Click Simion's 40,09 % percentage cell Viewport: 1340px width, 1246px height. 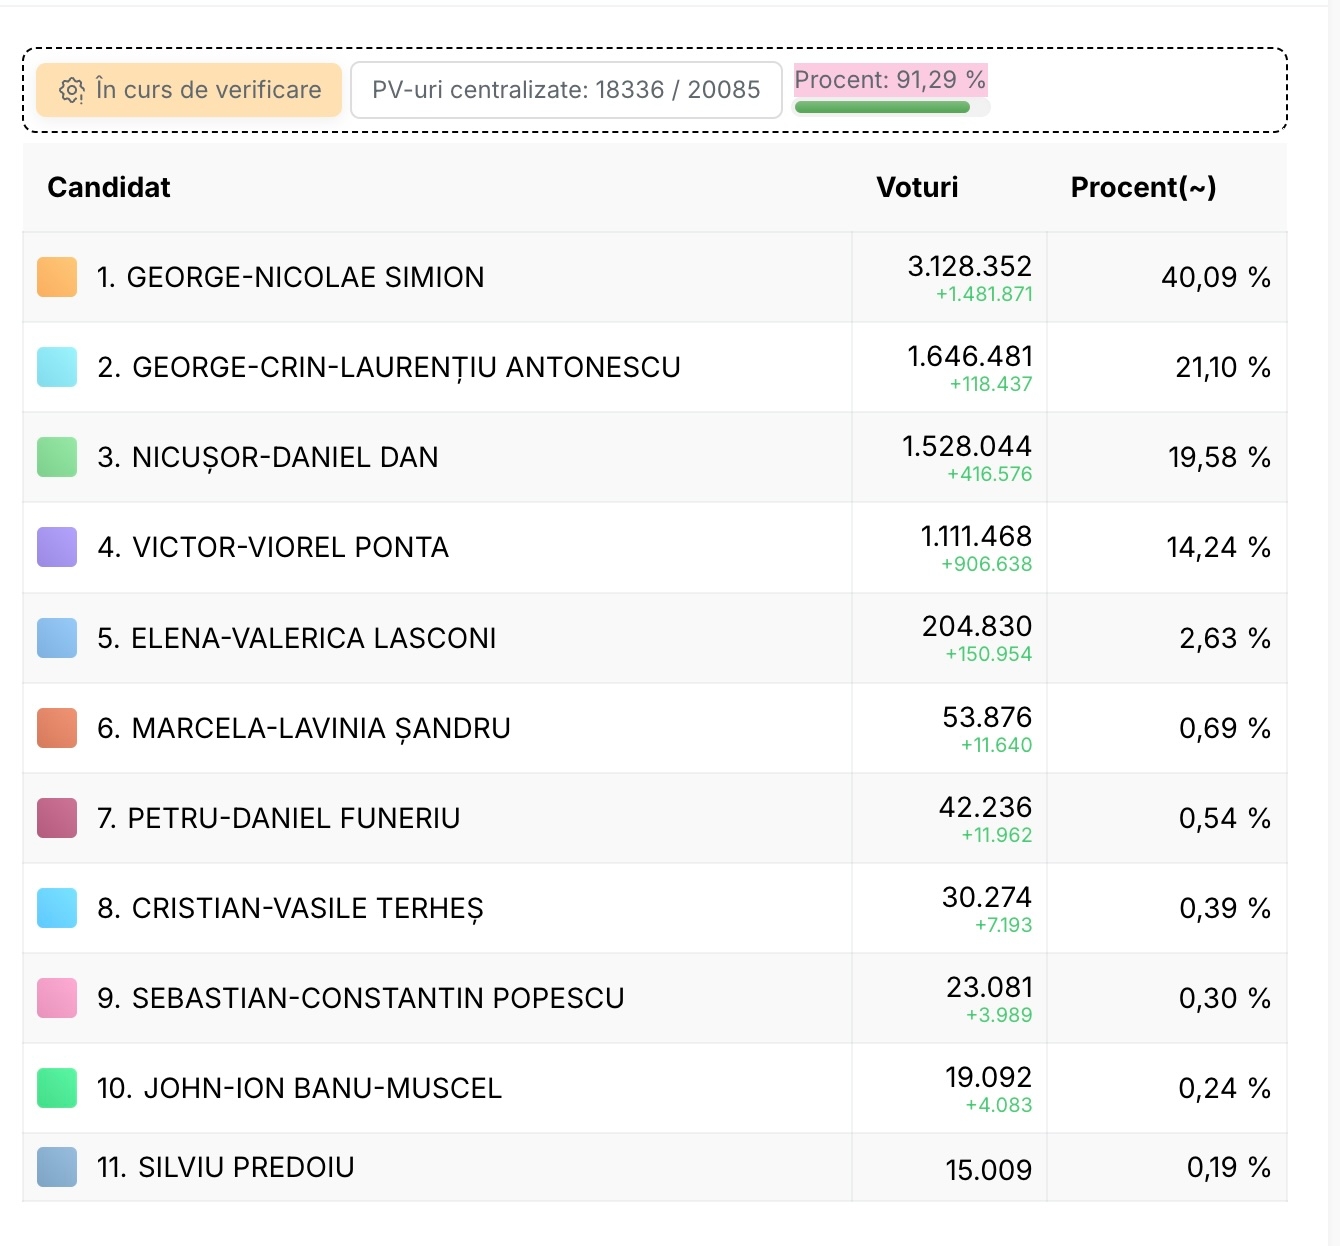pos(1215,277)
